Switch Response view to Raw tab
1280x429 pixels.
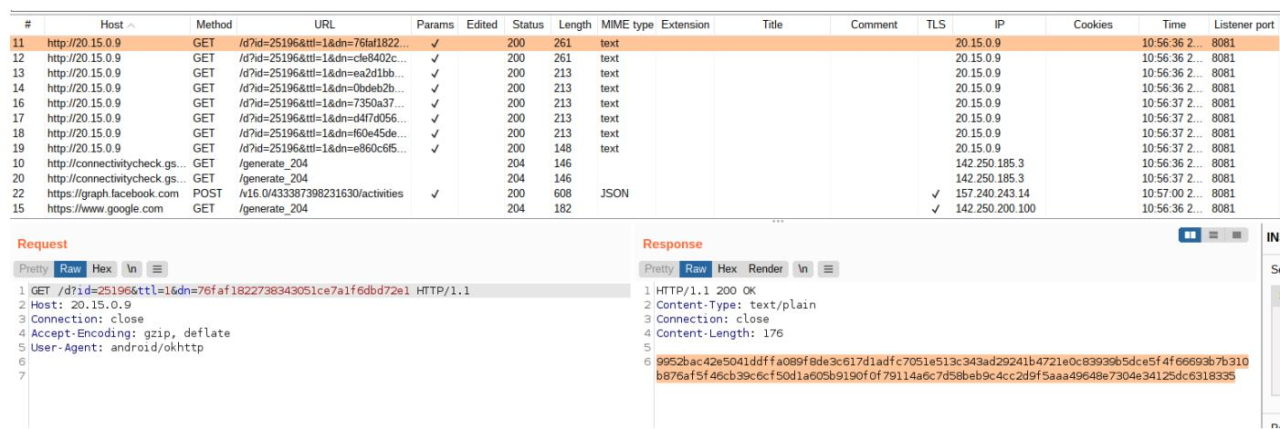696,269
